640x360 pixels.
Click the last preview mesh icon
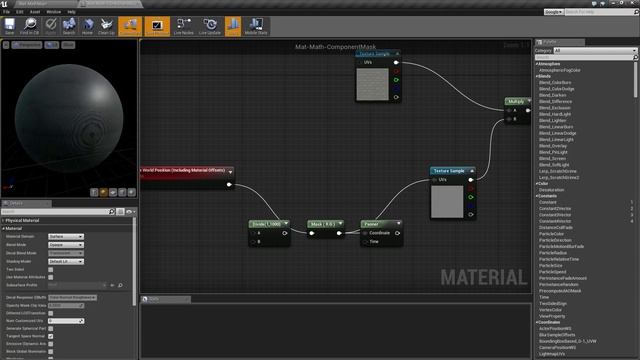[x=131, y=192]
